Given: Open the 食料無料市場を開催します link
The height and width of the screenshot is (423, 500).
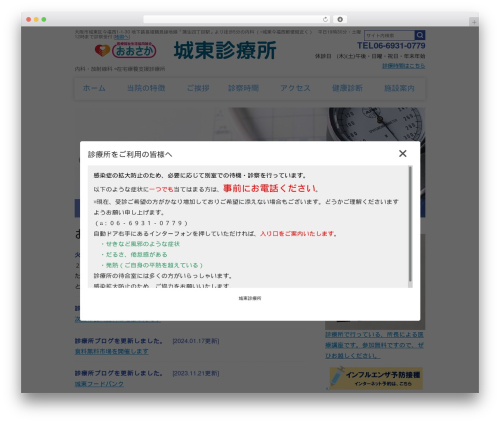Looking at the screenshot, I should [x=112, y=352].
